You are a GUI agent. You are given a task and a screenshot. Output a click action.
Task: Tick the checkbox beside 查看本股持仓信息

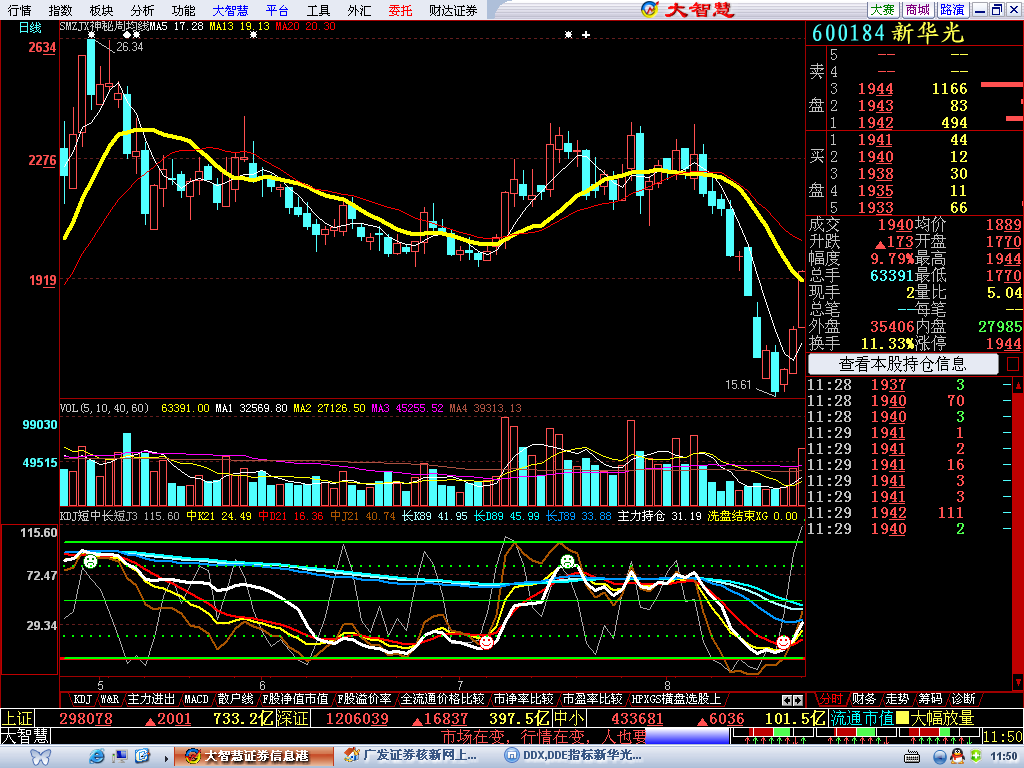1013,364
